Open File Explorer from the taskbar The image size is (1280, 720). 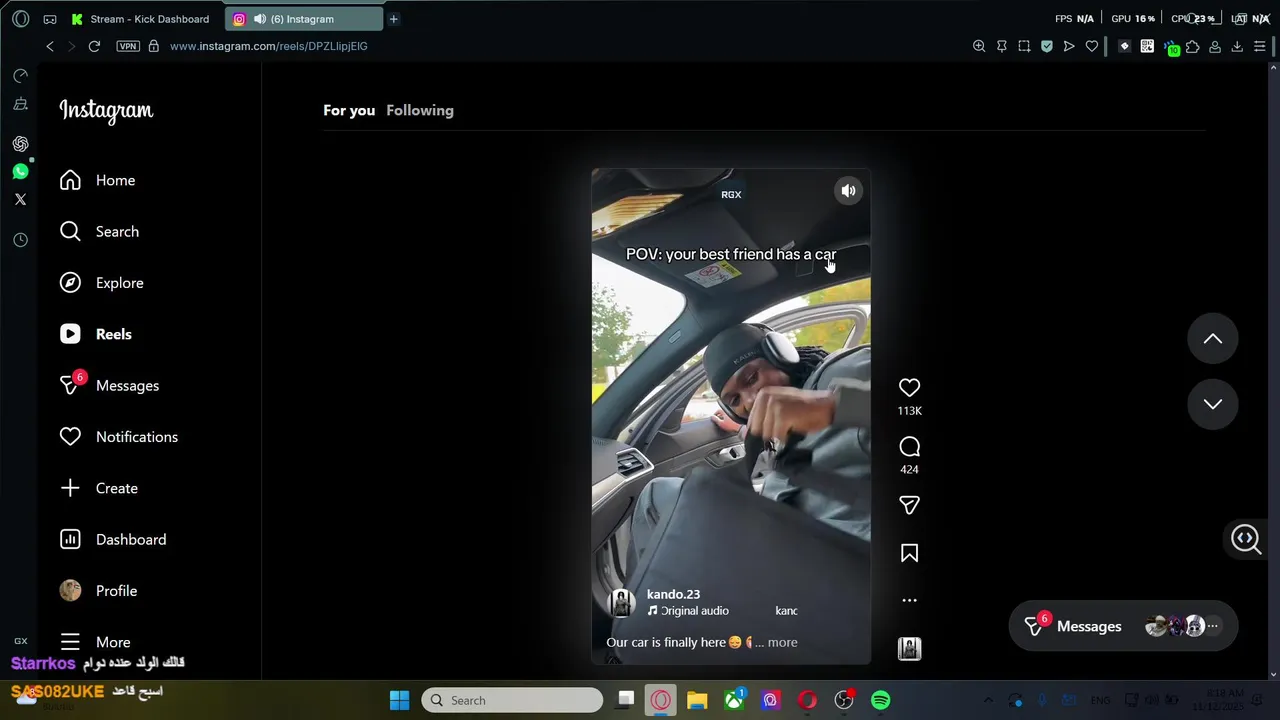coord(697,700)
